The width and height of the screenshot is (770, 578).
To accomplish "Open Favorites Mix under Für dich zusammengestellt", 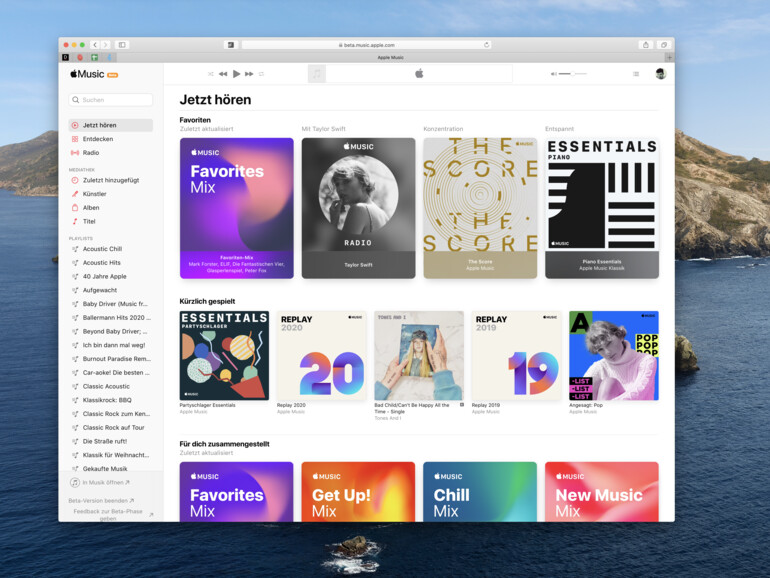I will click(237, 492).
